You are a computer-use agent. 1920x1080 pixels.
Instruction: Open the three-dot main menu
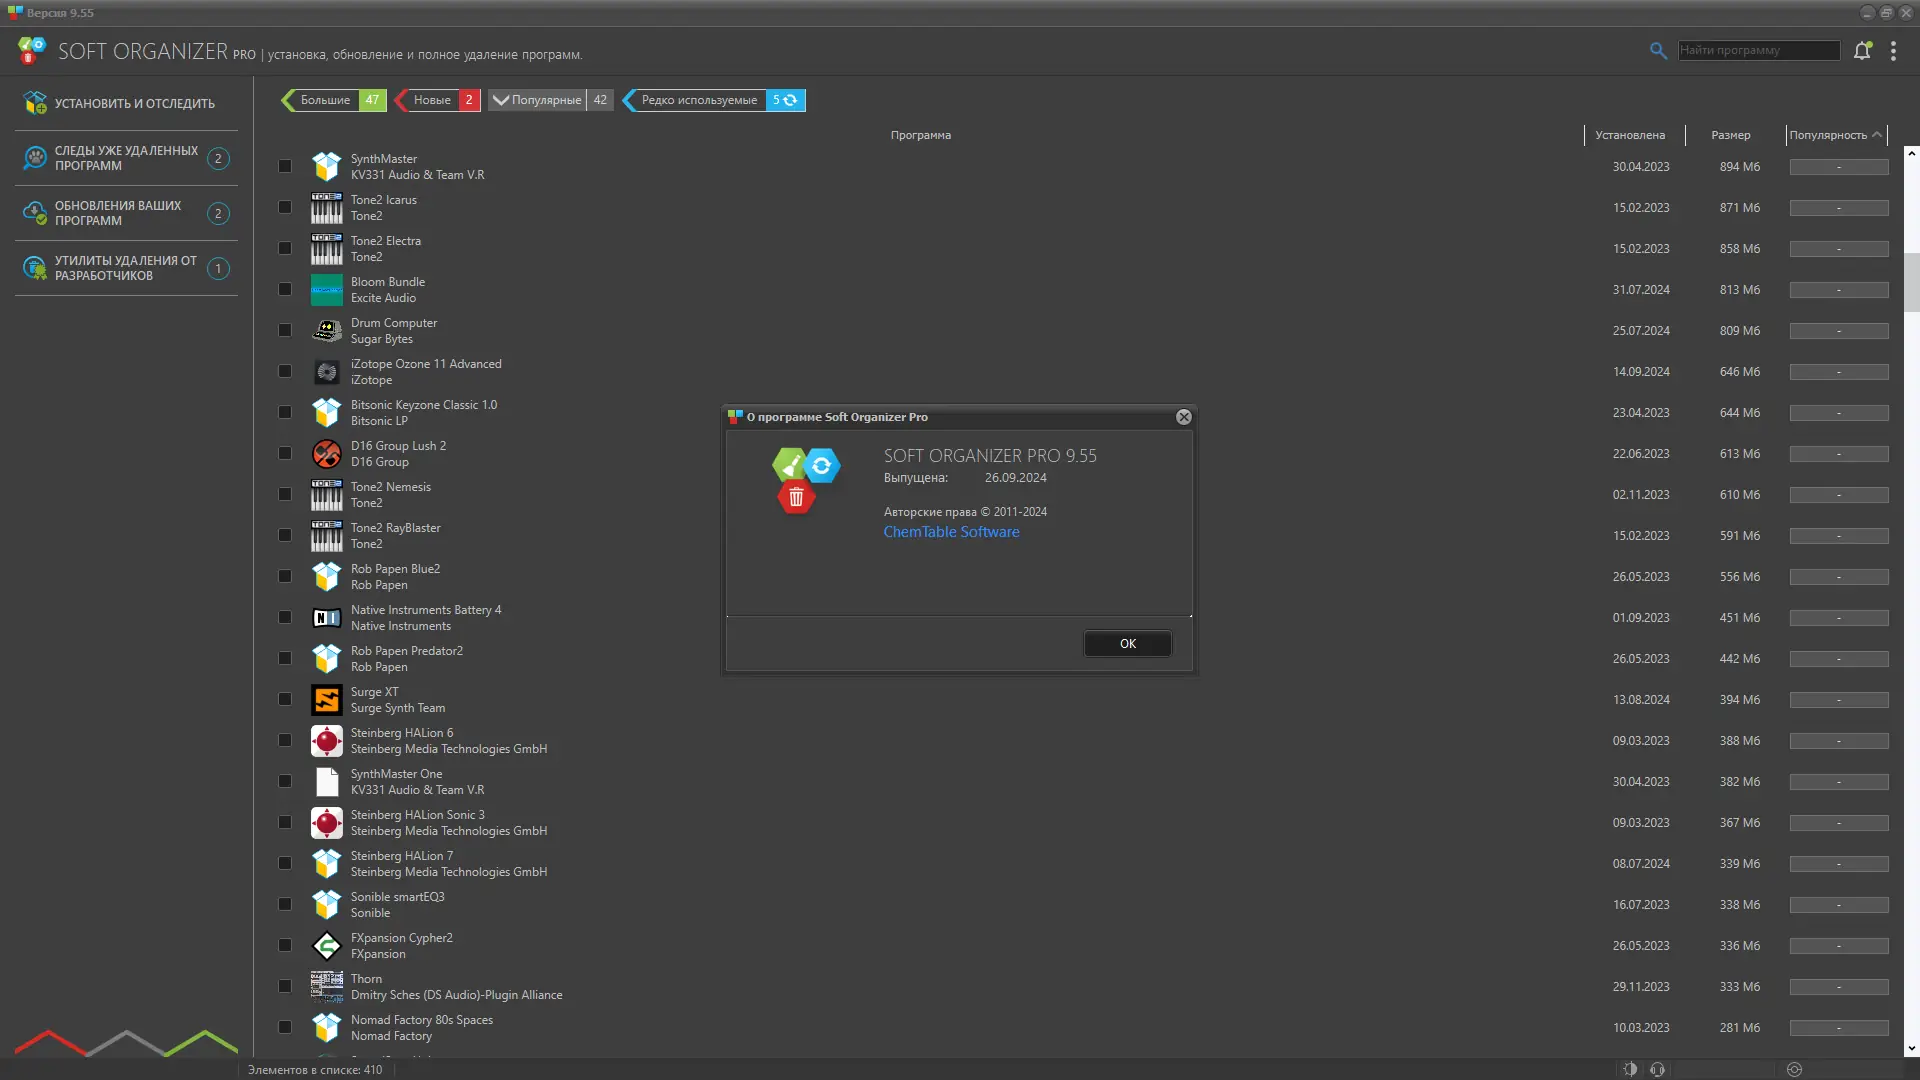(1893, 51)
